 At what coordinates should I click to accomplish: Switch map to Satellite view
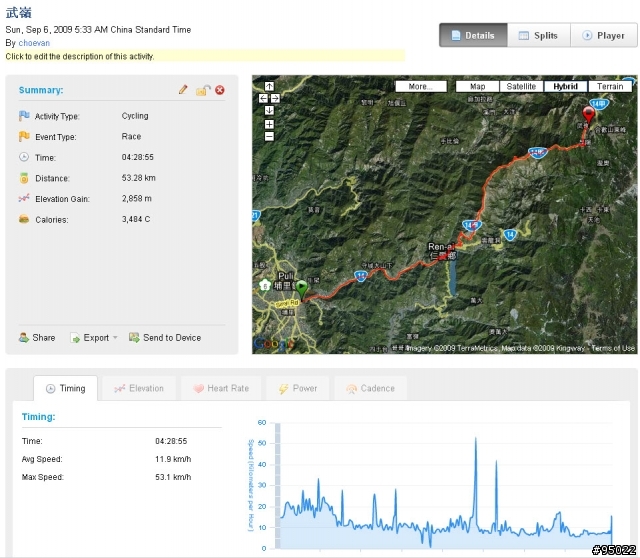click(521, 87)
